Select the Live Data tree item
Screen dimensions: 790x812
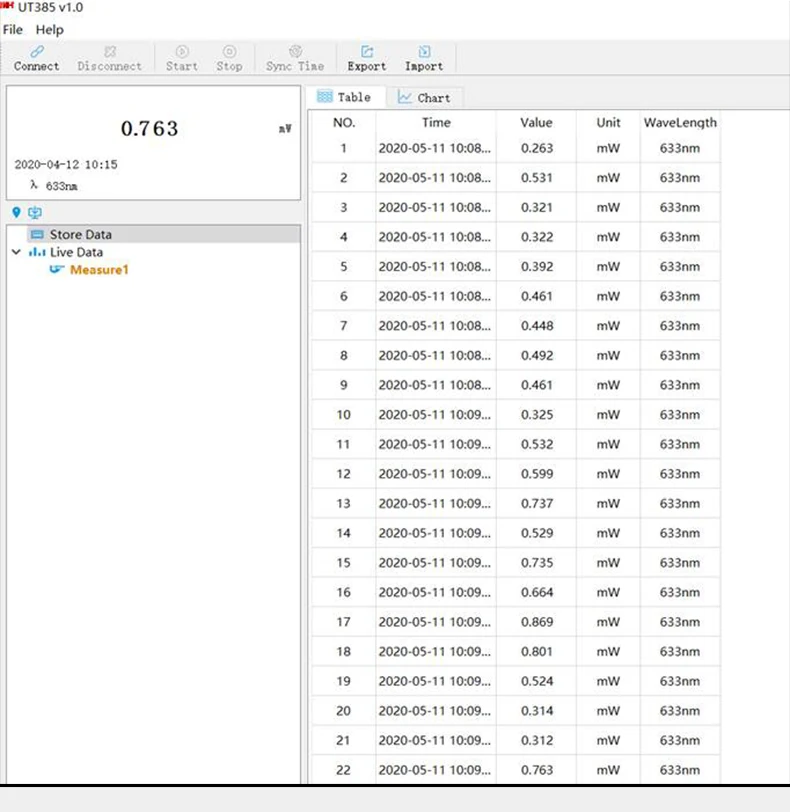[77, 252]
